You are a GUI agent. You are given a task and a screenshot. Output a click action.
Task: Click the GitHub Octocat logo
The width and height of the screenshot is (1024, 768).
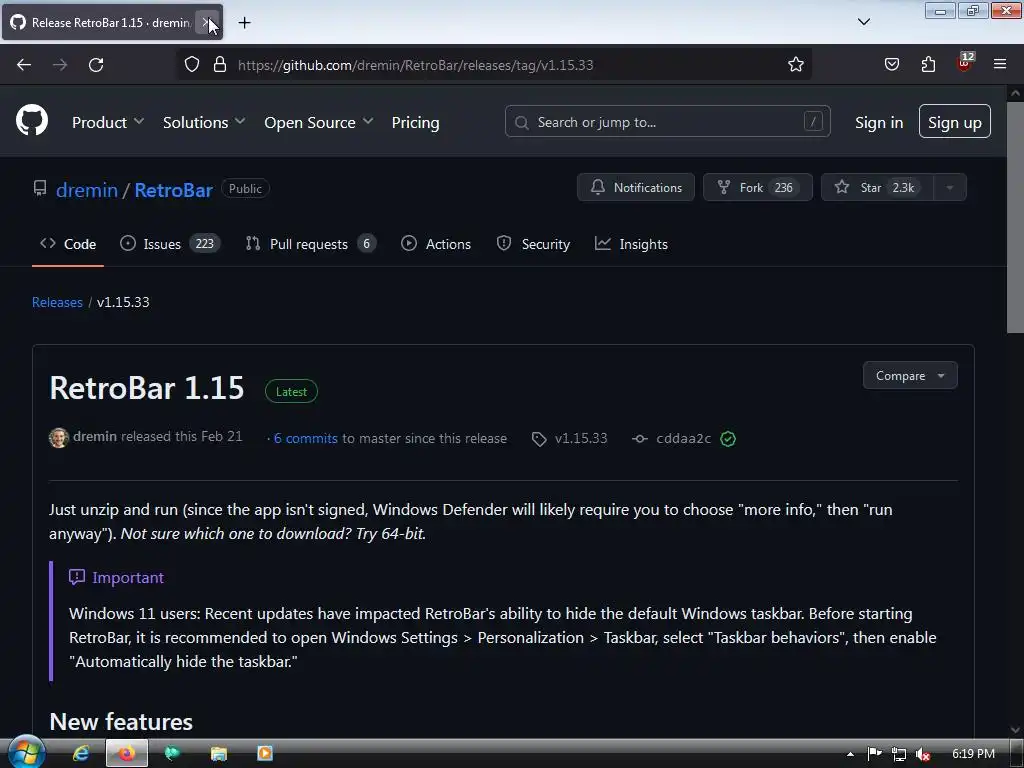[31, 121]
